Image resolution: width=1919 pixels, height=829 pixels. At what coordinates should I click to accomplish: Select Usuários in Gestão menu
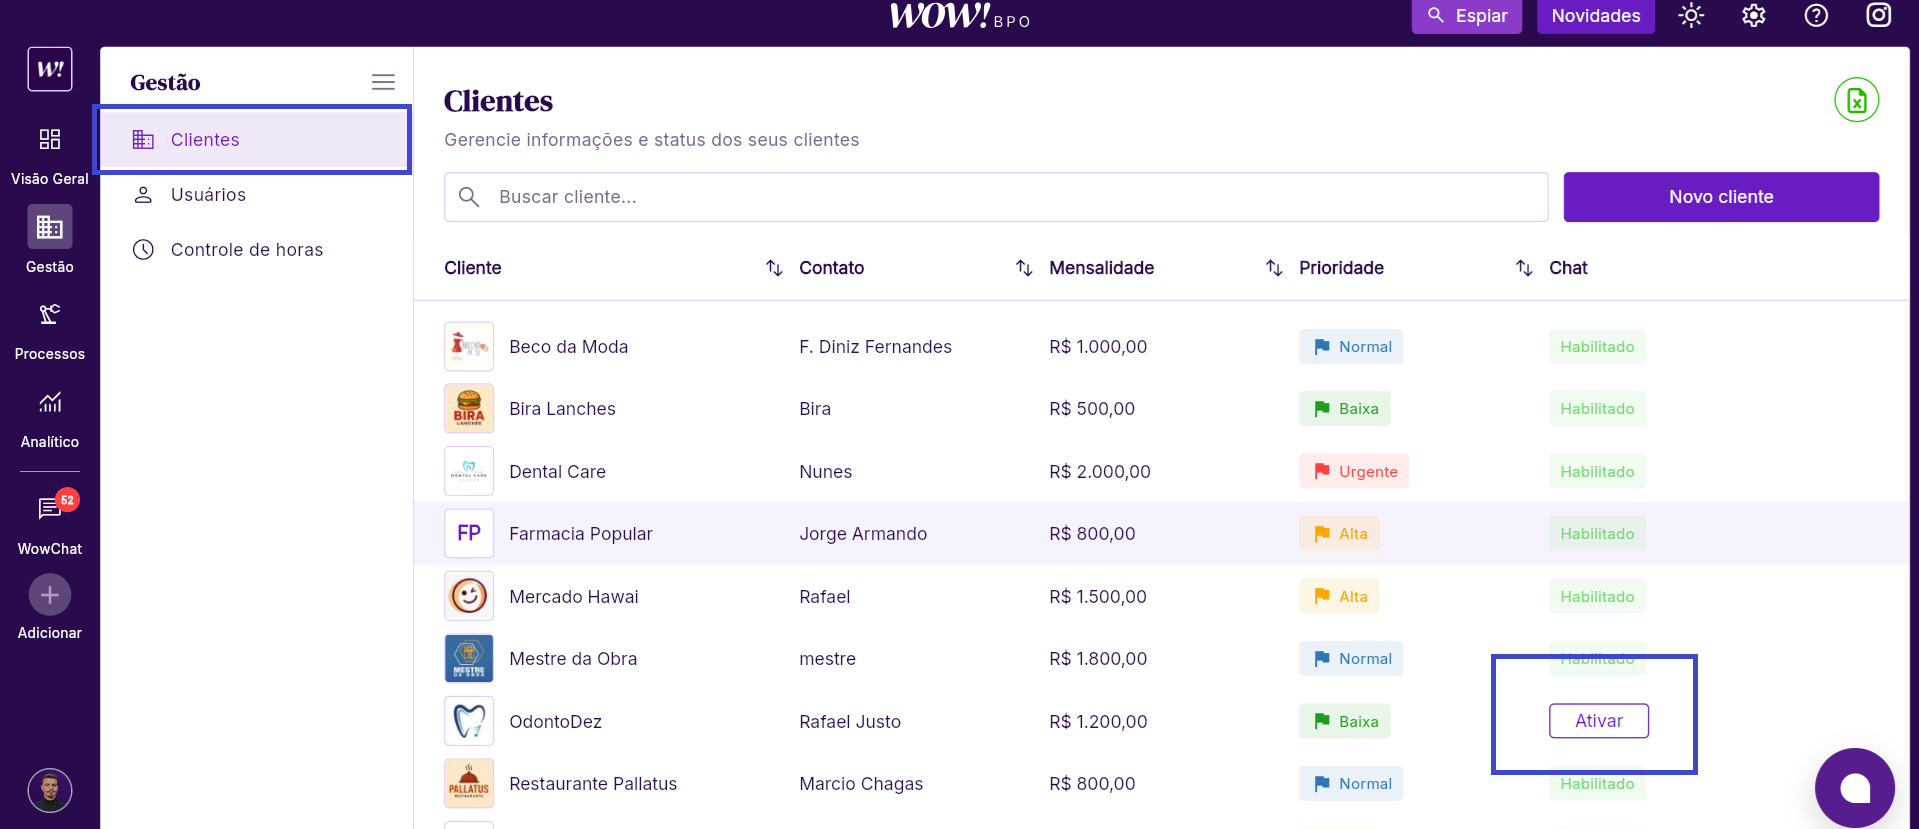tap(208, 195)
